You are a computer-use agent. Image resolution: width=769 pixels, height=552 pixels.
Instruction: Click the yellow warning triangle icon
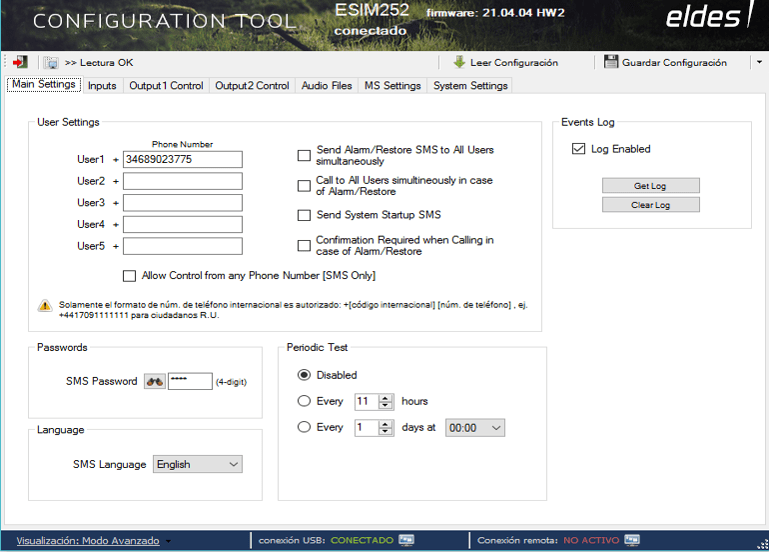click(45, 306)
